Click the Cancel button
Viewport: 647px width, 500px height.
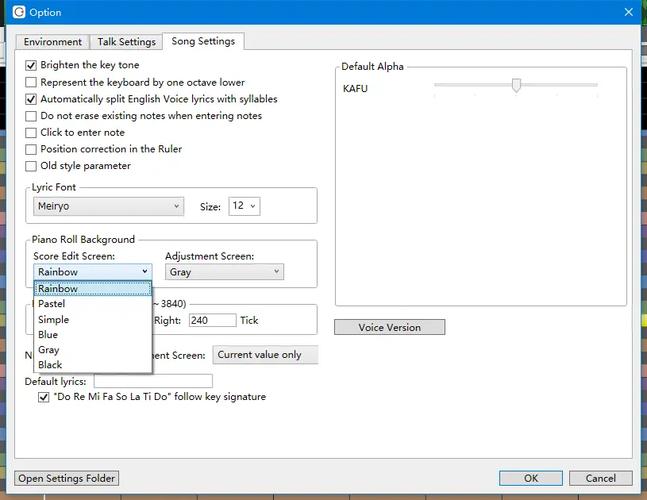600,478
